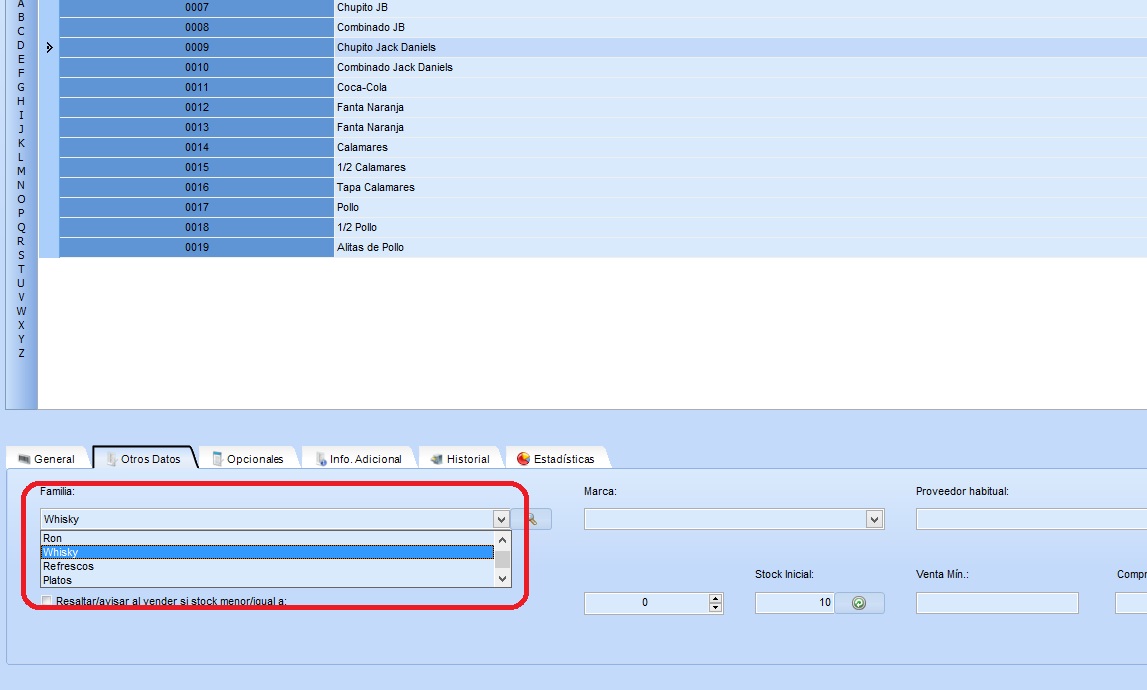Select Fanta Naranja row 0013
The width and height of the screenshot is (1147, 690).
coord(603,127)
